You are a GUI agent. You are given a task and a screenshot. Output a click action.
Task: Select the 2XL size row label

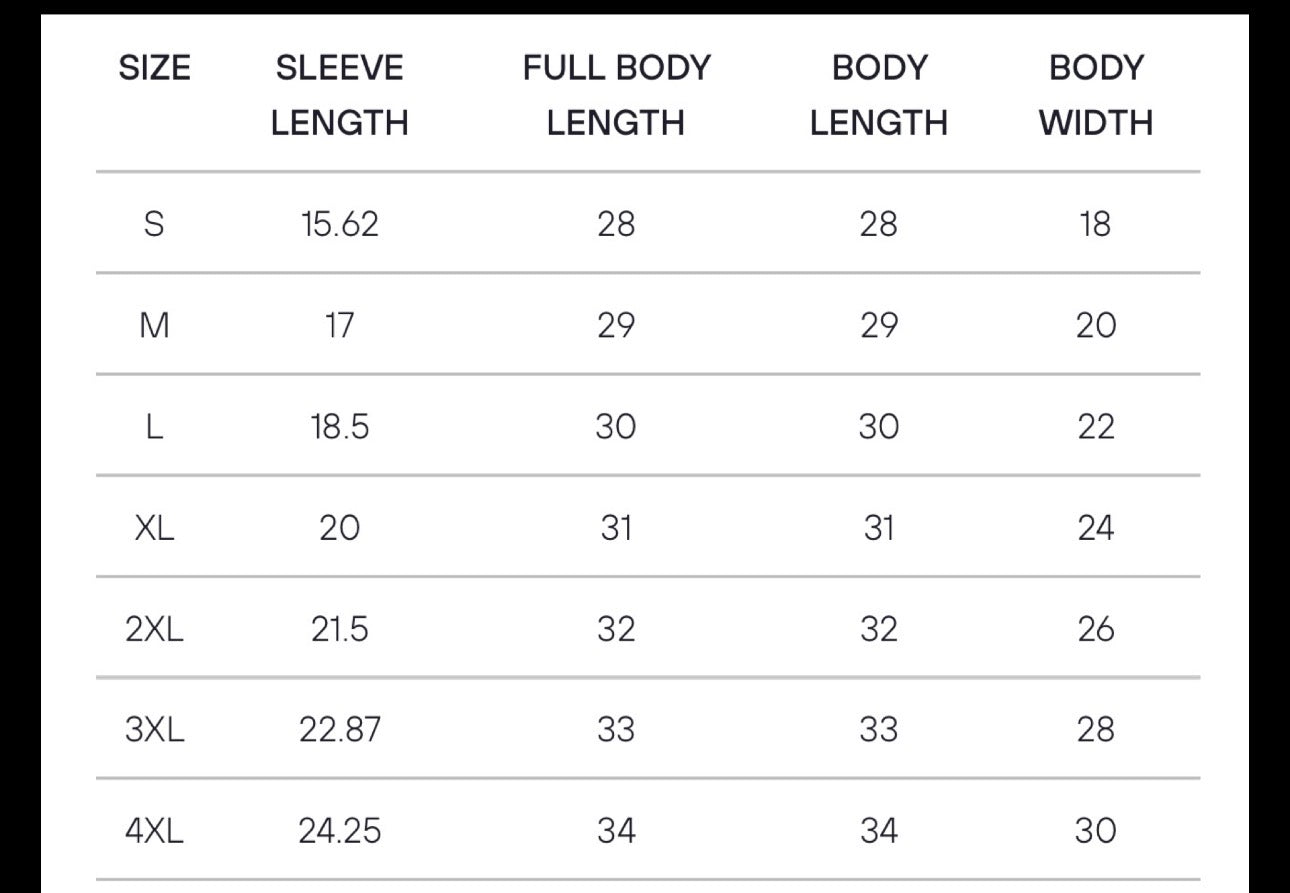154,629
